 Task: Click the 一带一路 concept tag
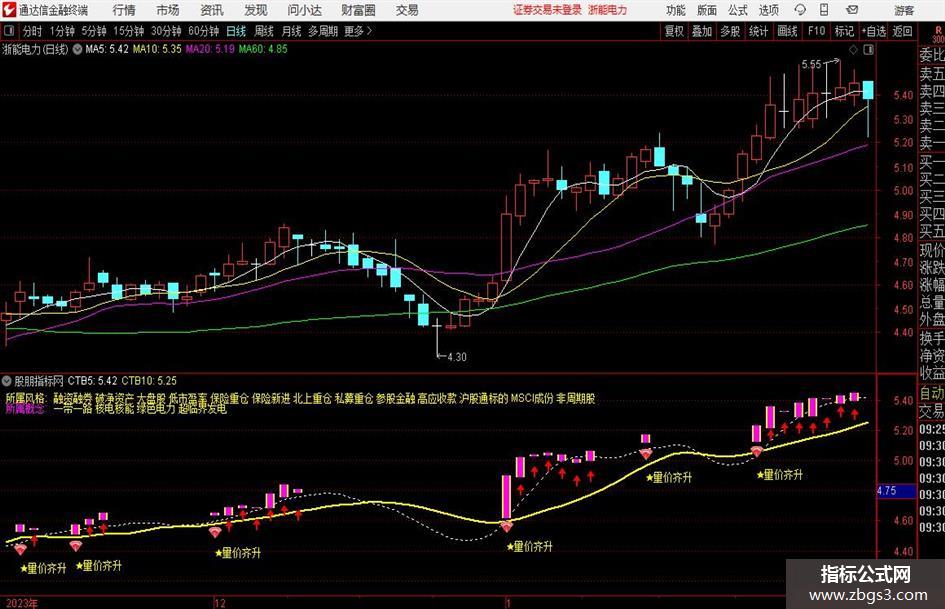point(72,409)
